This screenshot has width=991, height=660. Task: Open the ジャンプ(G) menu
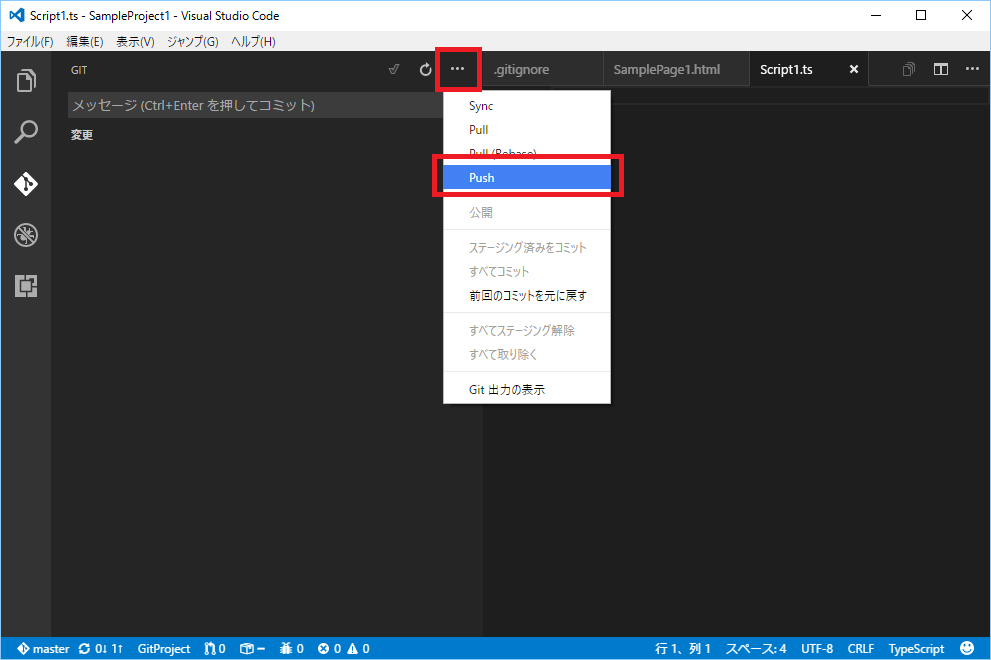(x=193, y=42)
